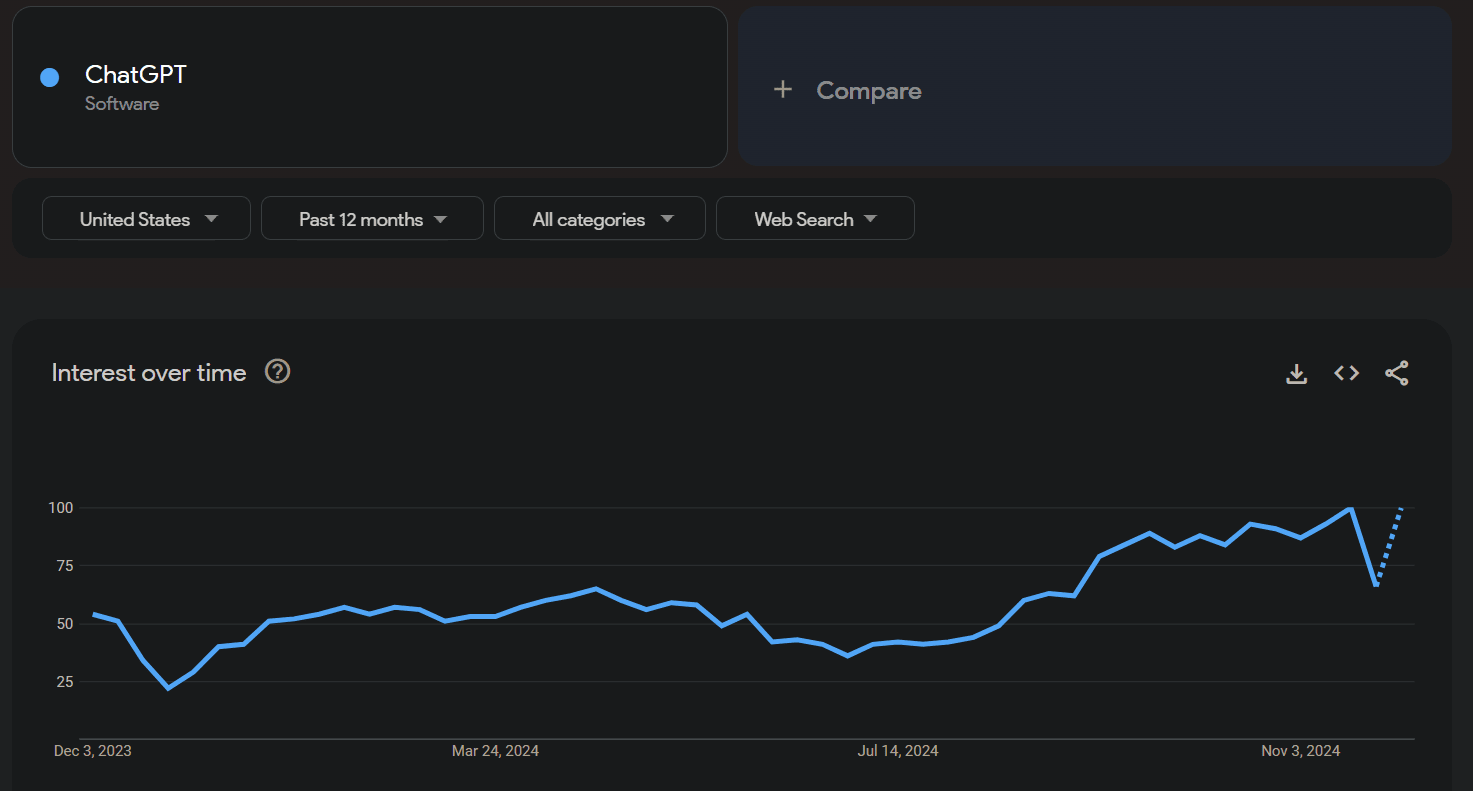The width and height of the screenshot is (1473, 791).
Task: Share the Interest over time chart
Action: [x=1397, y=373]
